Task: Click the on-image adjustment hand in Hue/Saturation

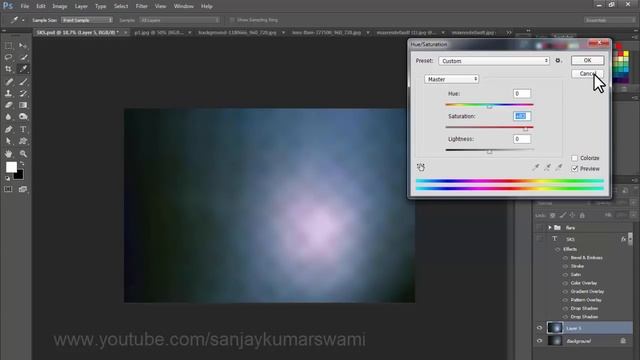Action: click(x=421, y=167)
